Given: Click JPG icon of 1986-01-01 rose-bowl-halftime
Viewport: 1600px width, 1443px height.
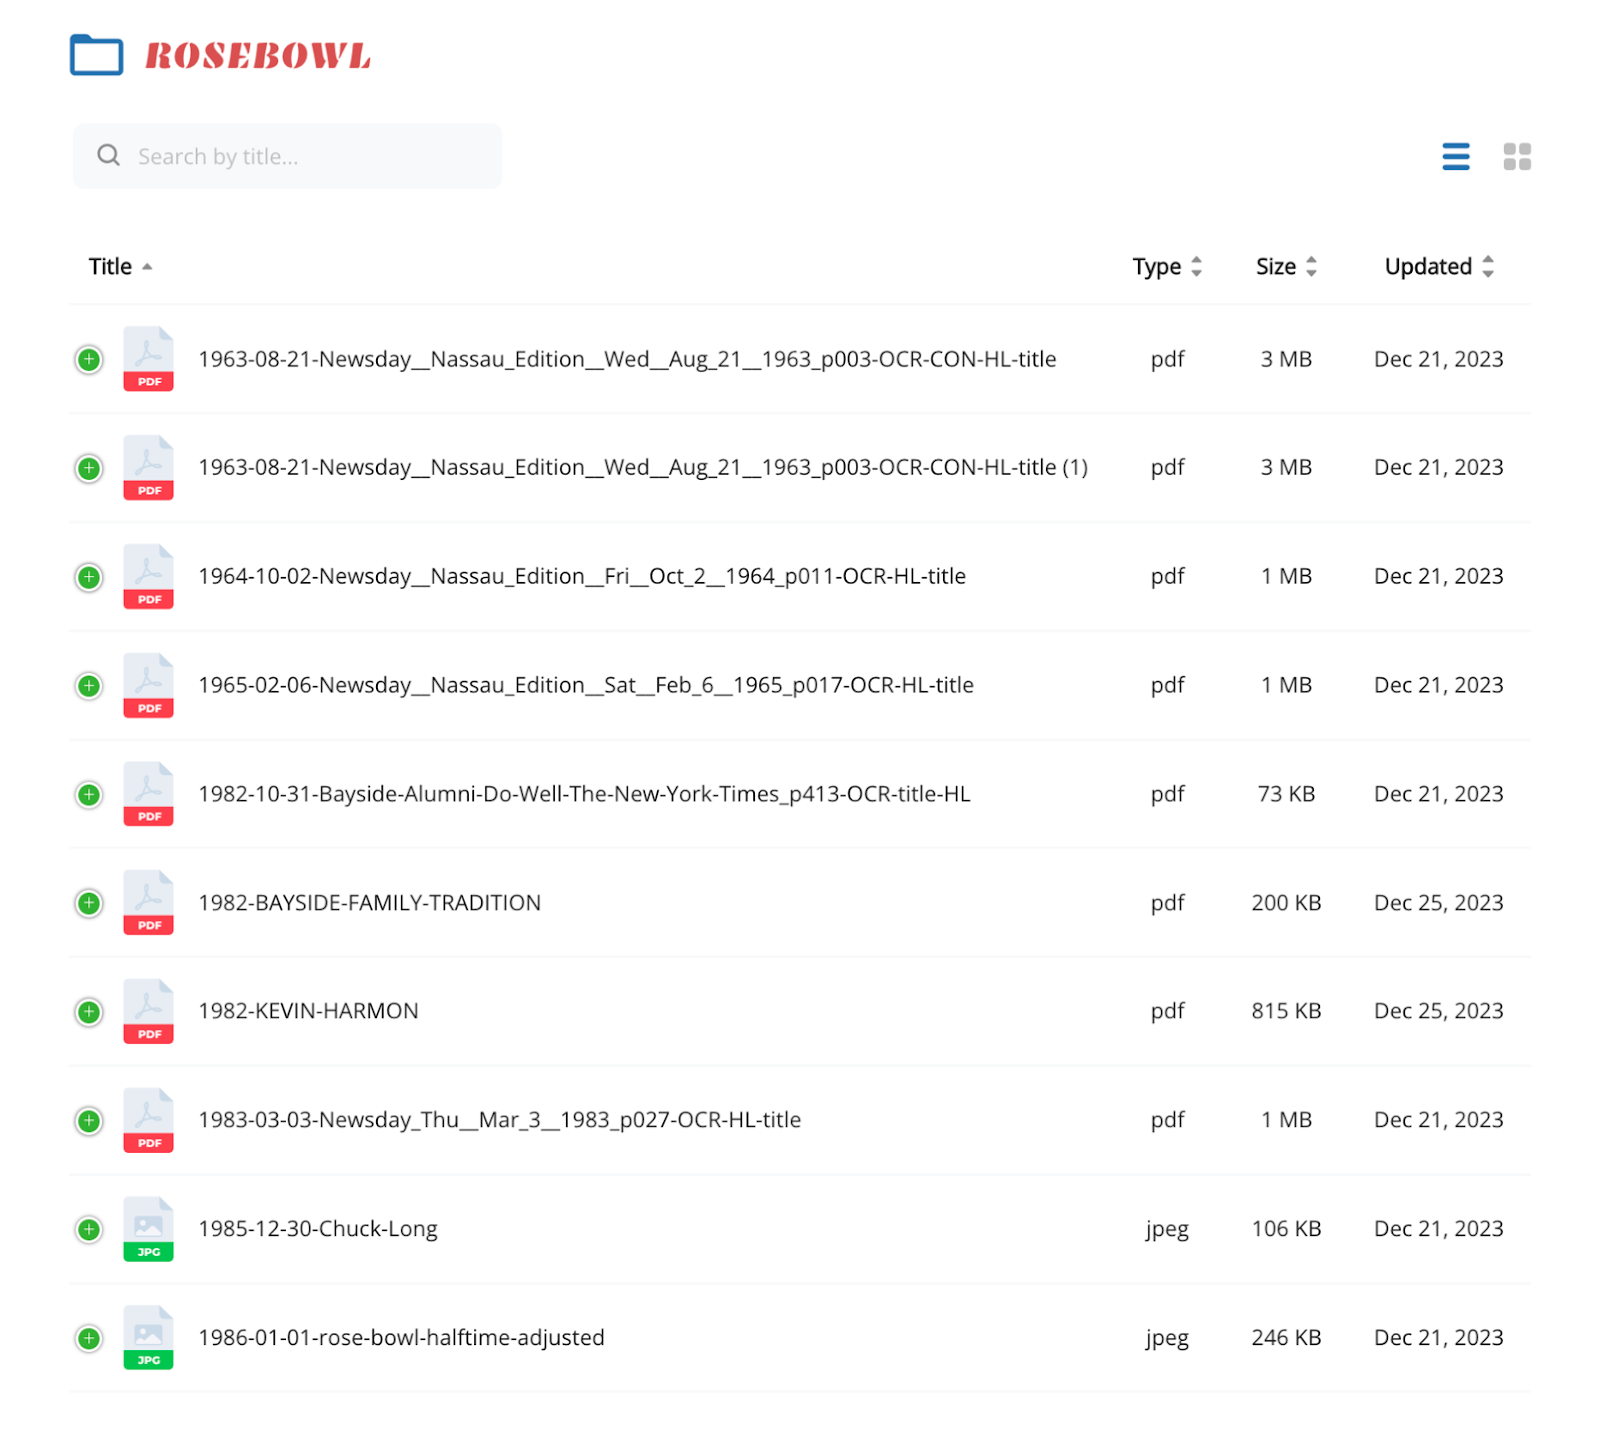Looking at the screenshot, I should [148, 1338].
